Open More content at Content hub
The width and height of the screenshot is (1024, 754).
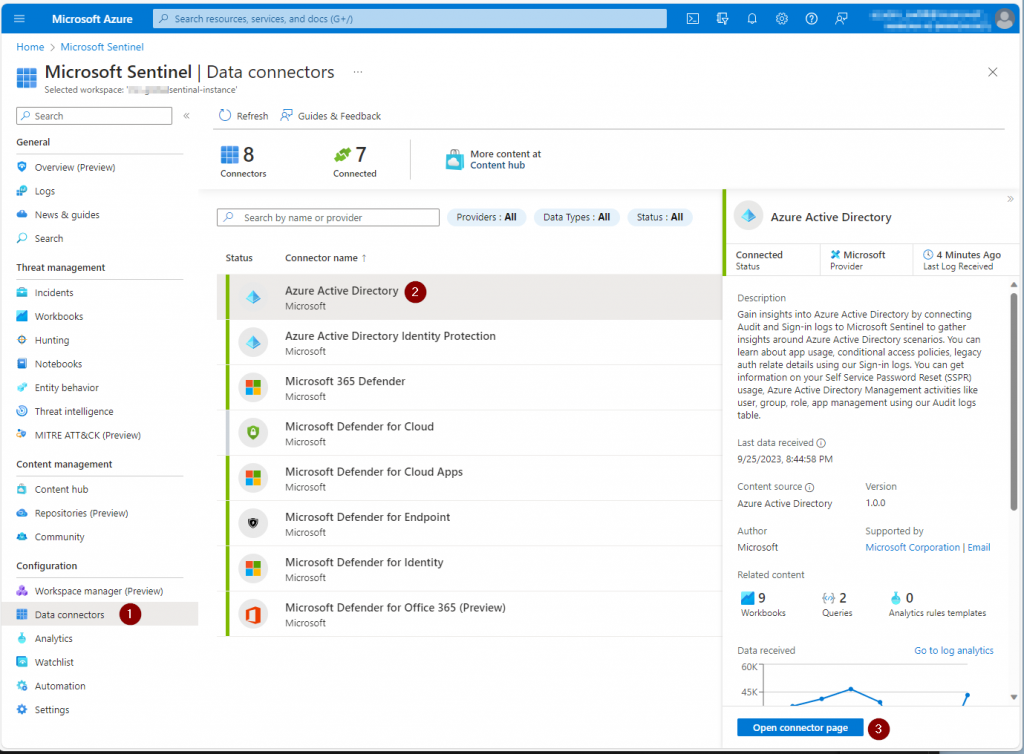tap(493, 160)
